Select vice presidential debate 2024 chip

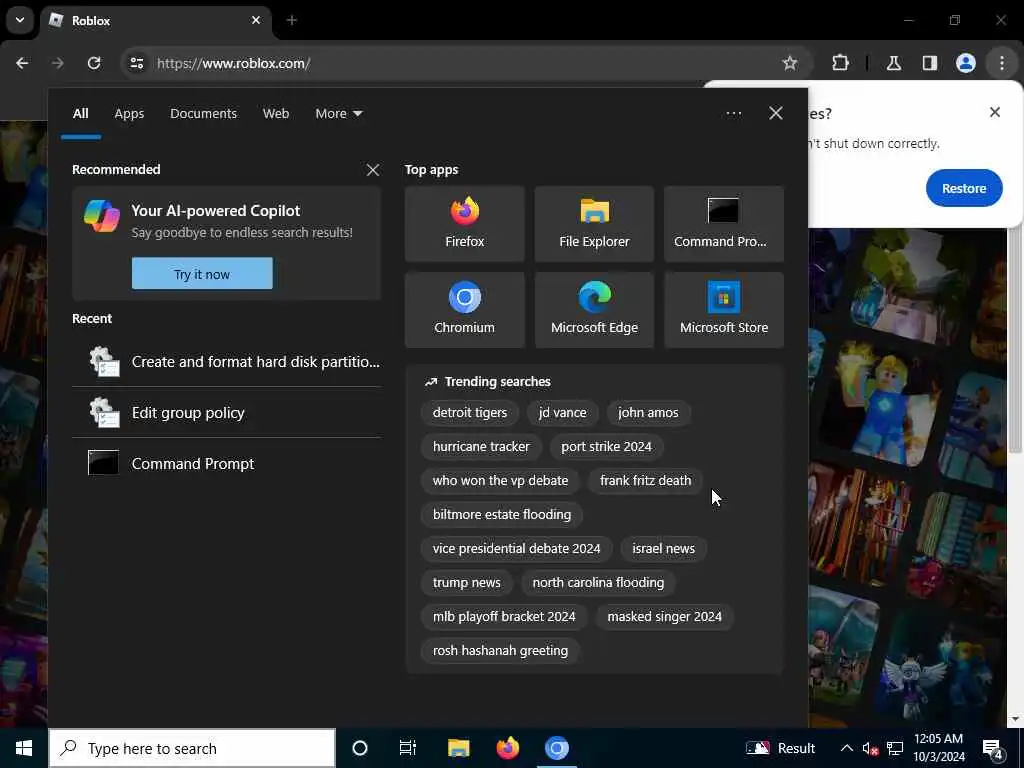pos(516,549)
